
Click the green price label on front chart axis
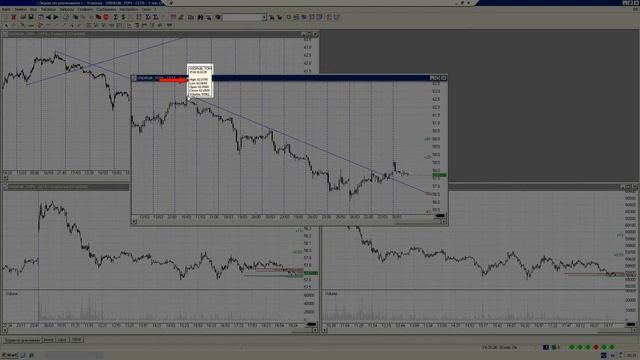point(440,175)
